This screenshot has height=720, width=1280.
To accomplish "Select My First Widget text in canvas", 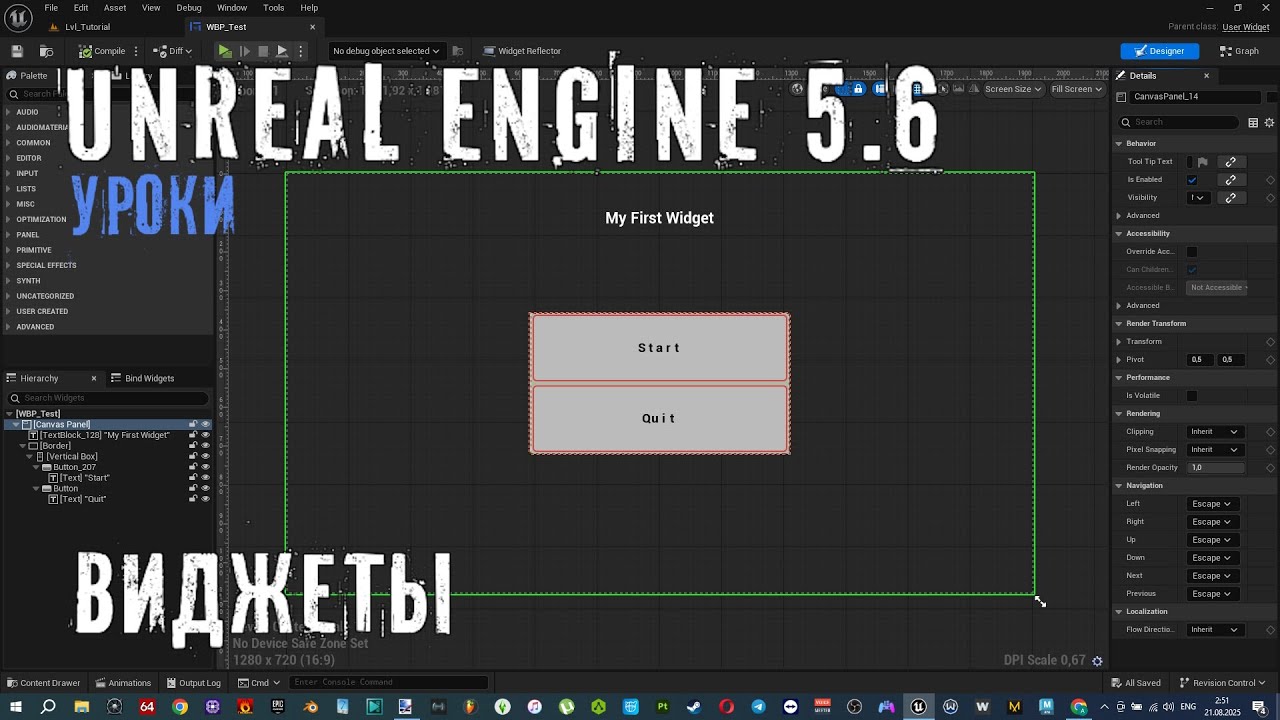I will point(659,218).
